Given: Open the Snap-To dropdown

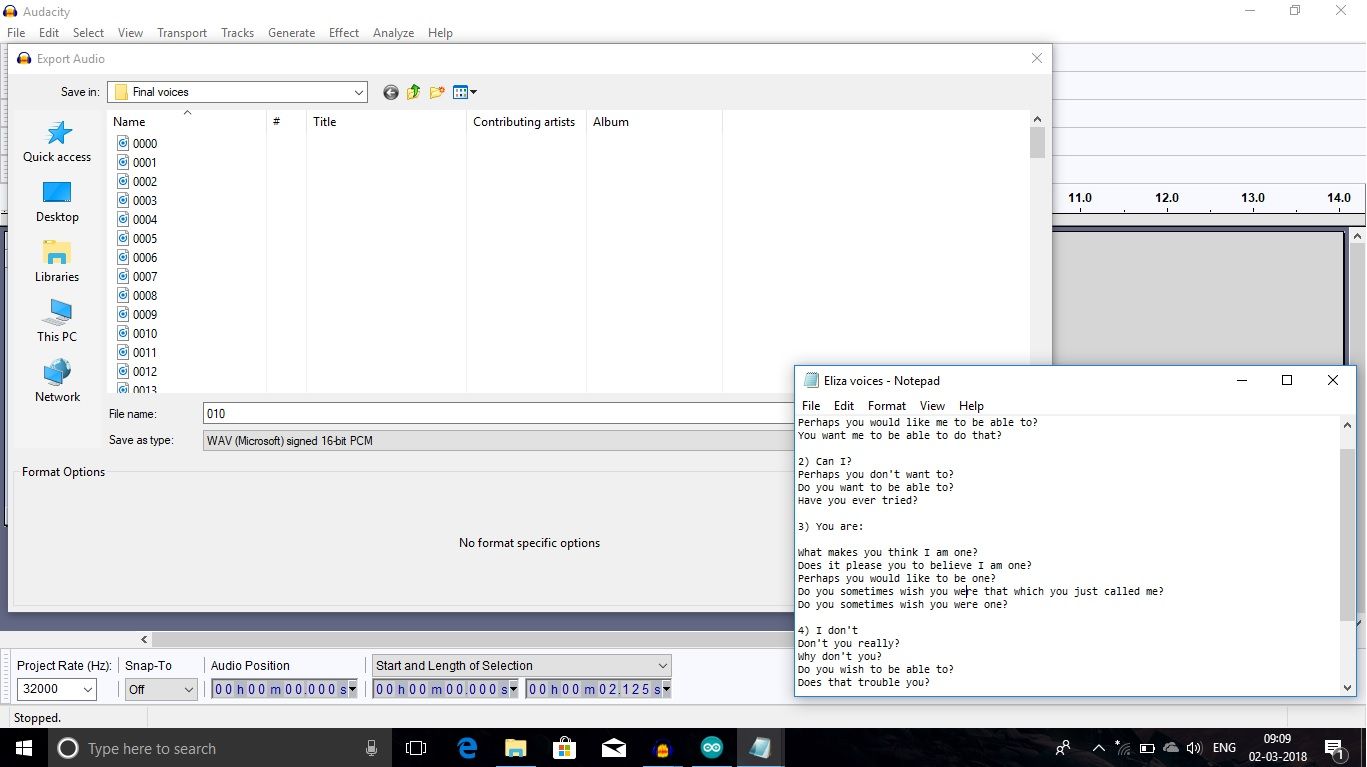Looking at the screenshot, I should click(x=160, y=688).
